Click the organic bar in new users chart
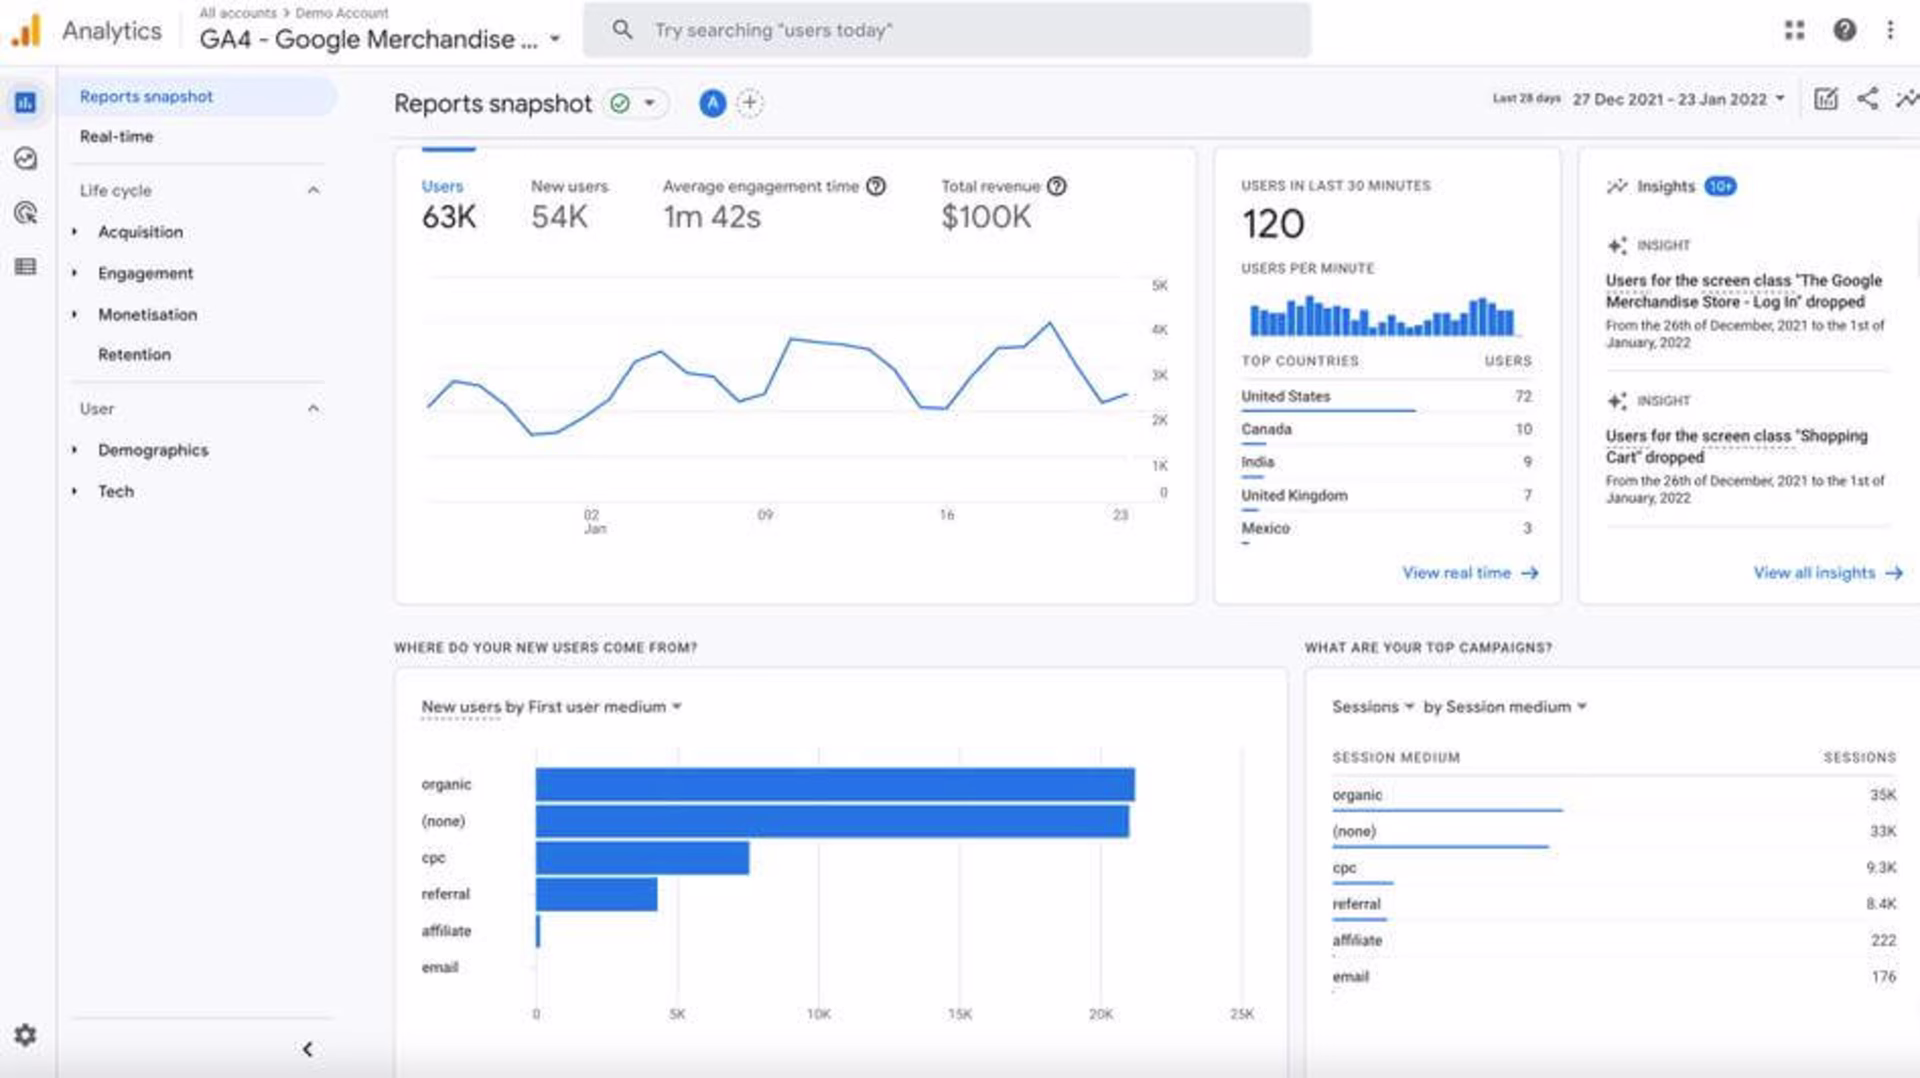This screenshot has height=1078, width=1920. 835,785
